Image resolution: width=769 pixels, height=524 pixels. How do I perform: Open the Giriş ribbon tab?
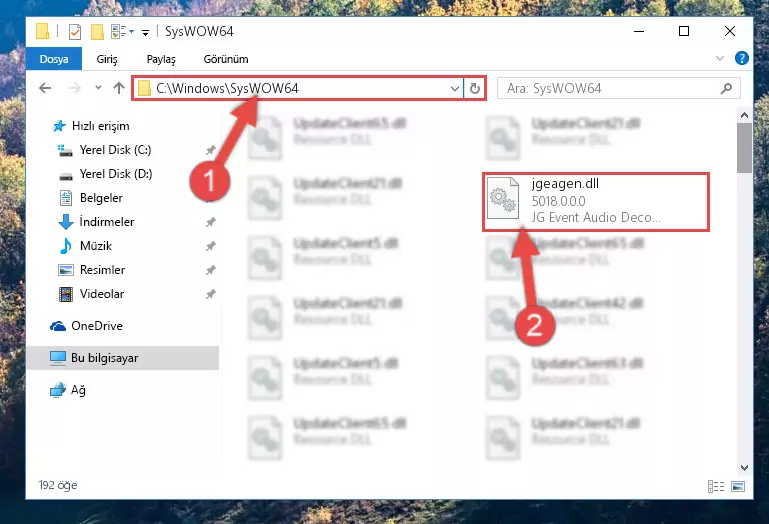(107, 59)
